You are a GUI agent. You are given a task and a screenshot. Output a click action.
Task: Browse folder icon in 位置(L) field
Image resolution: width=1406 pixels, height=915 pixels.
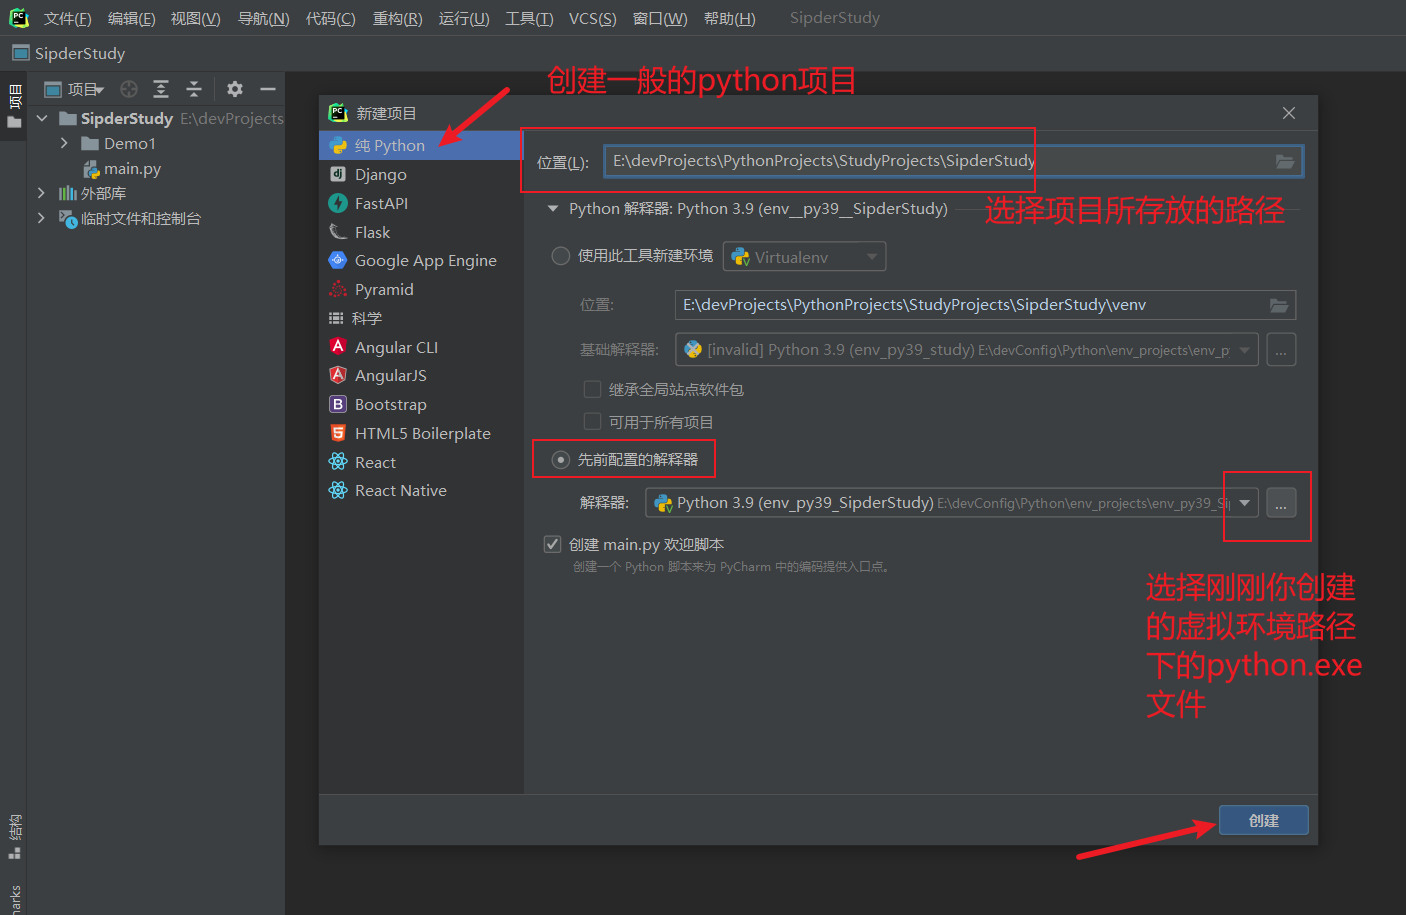point(1285,161)
